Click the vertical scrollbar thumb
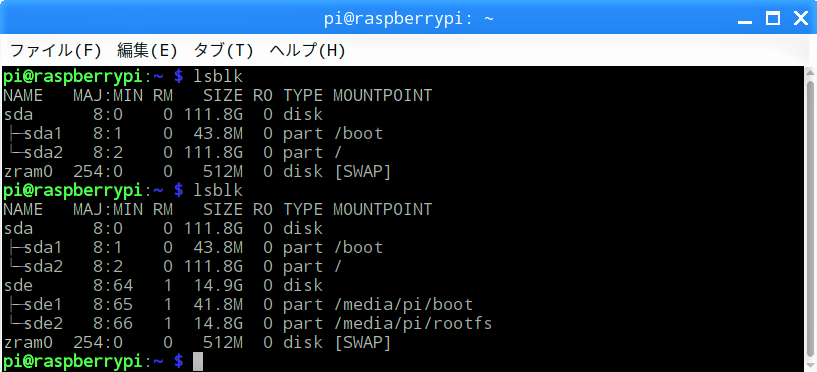 coord(810,221)
